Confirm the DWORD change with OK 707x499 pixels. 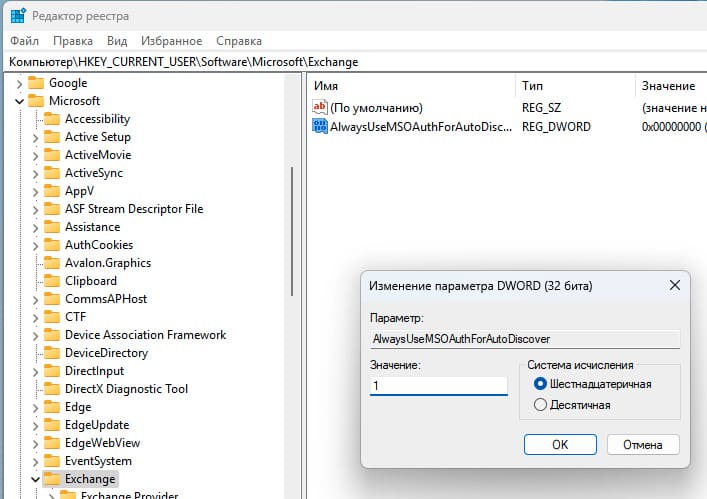click(x=560, y=444)
